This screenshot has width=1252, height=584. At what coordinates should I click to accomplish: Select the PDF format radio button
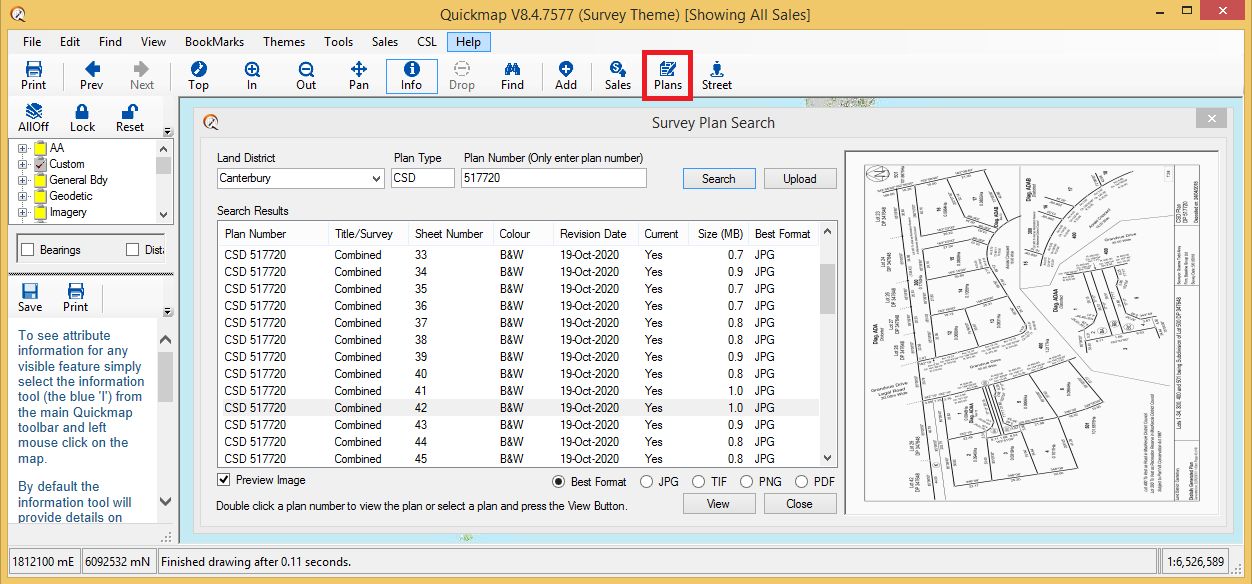pyautogui.click(x=801, y=482)
